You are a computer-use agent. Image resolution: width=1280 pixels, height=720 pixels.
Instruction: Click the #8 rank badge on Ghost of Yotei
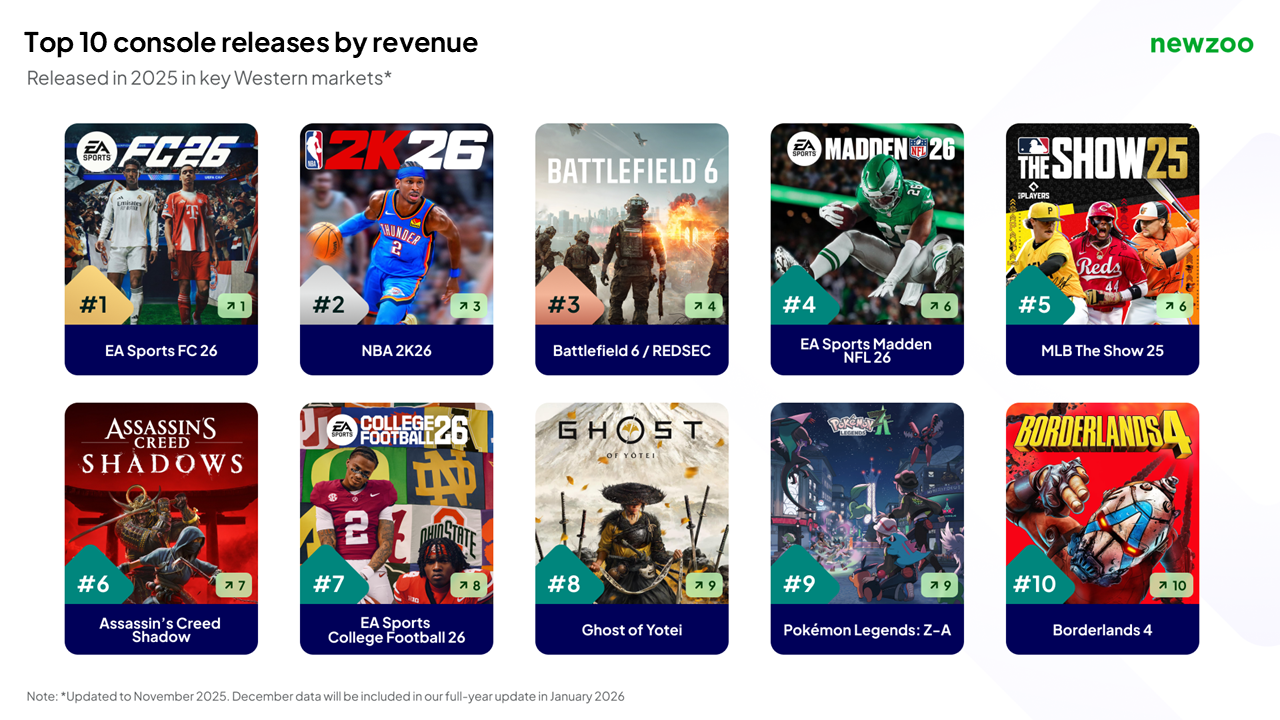pos(564,579)
